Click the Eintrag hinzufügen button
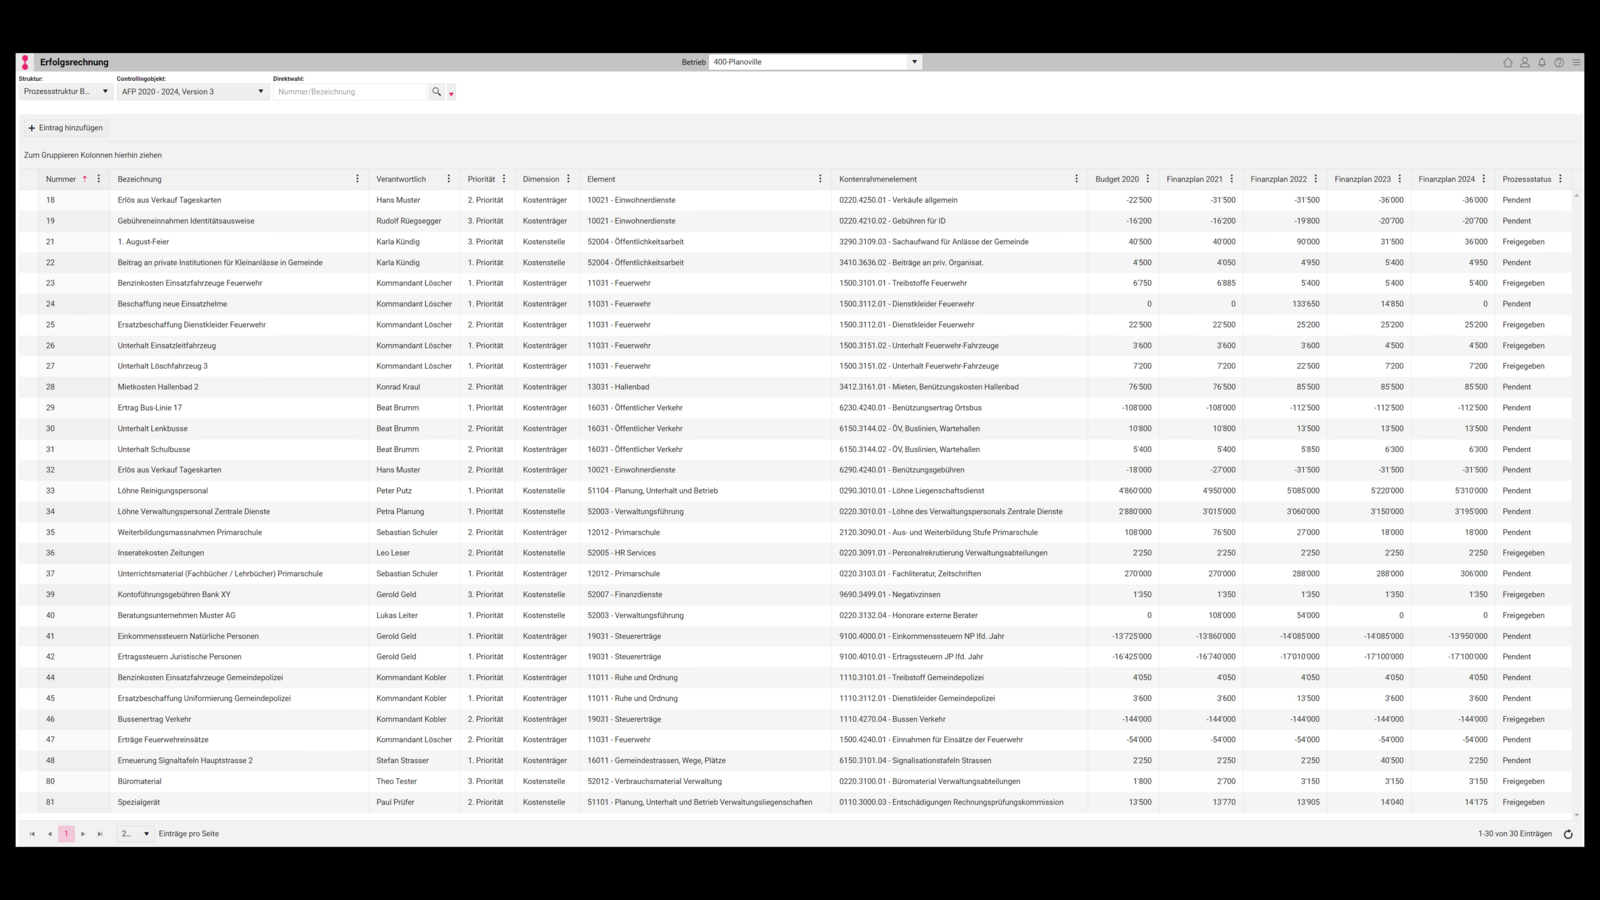This screenshot has width=1600, height=900. click(66, 128)
